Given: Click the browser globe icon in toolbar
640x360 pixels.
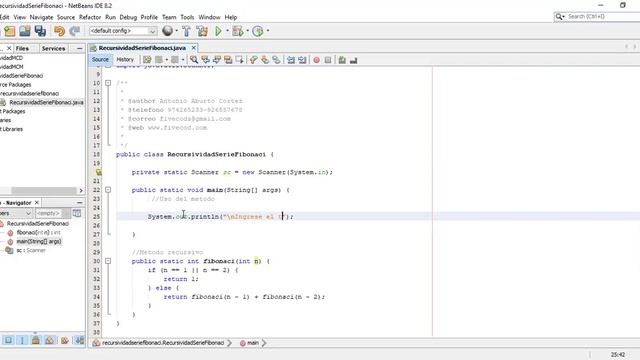Looking at the screenshot, I should coord(167,31).
